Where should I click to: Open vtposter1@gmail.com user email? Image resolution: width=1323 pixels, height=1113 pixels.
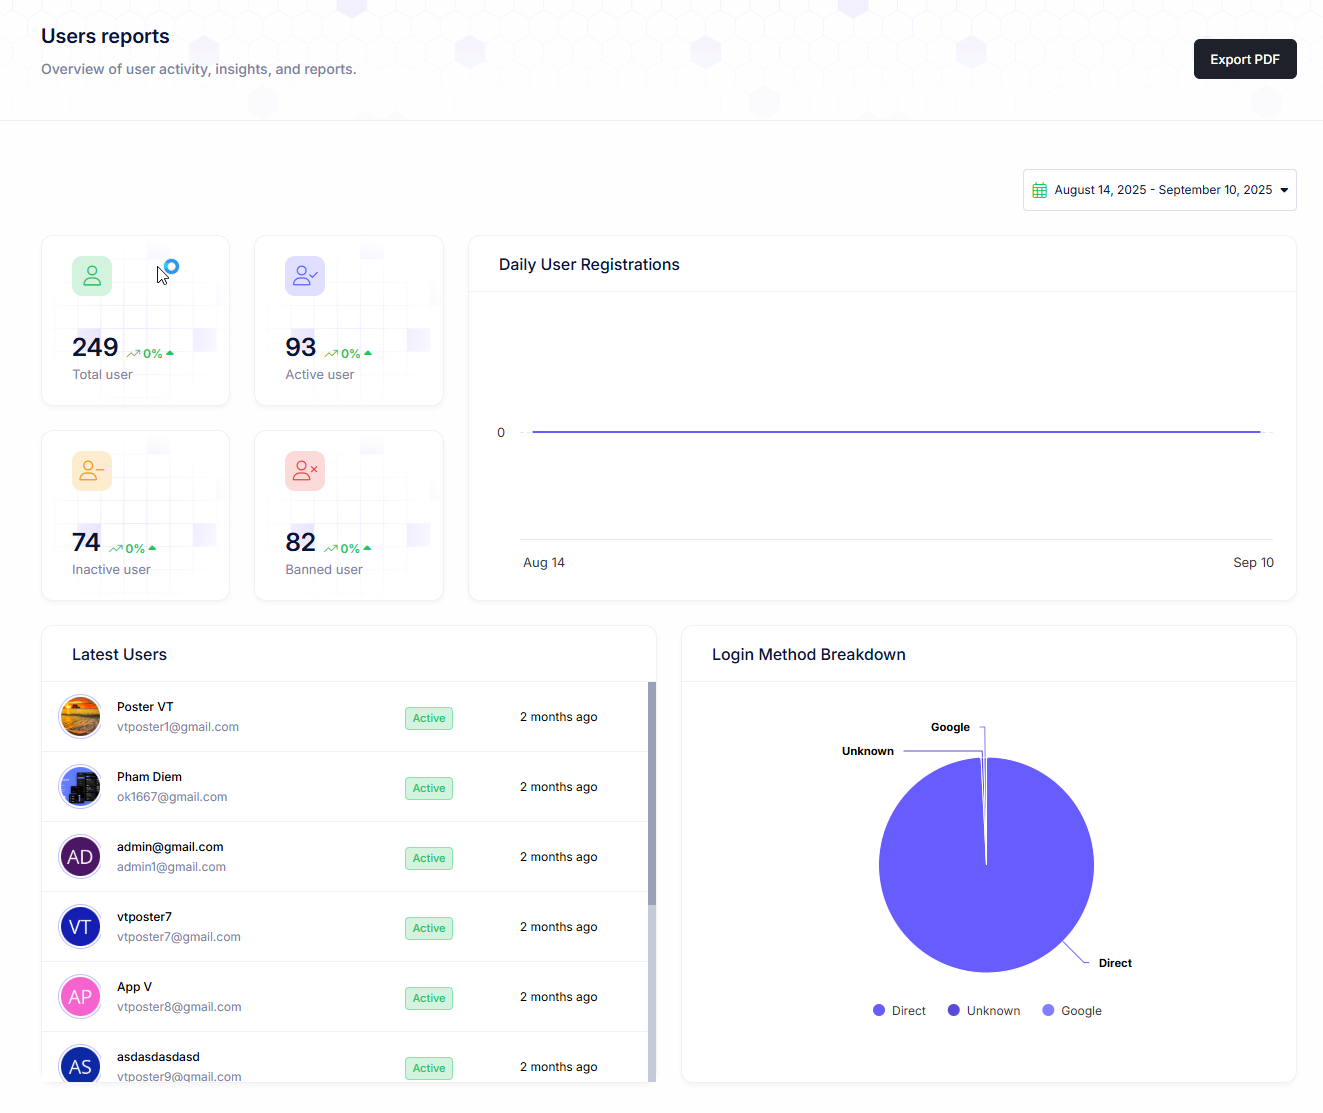click(178, 727)
